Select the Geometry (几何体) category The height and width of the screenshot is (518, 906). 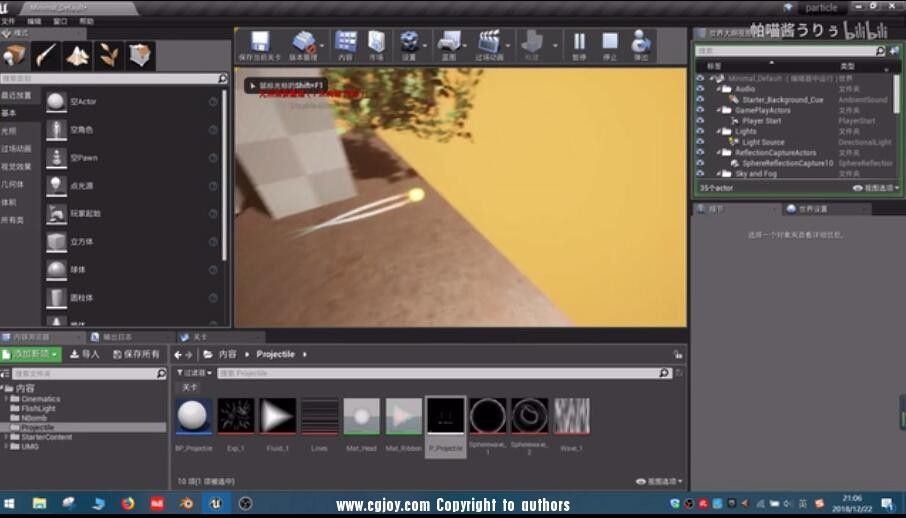[12, 184]
